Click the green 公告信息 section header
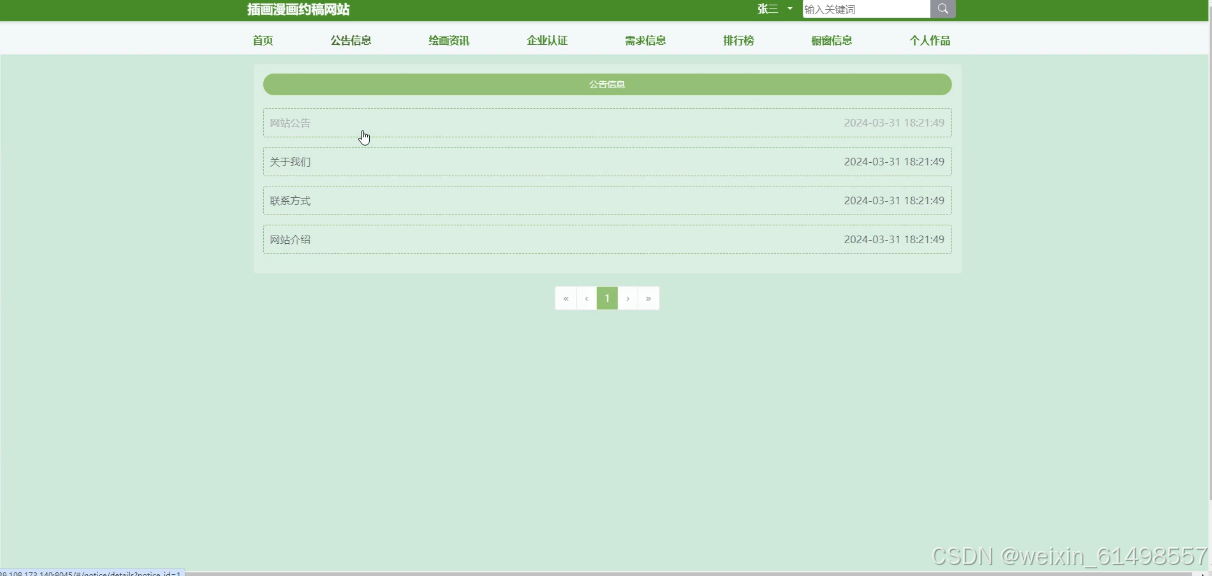This screenshot has height=576, width=1212. point(607,84)
